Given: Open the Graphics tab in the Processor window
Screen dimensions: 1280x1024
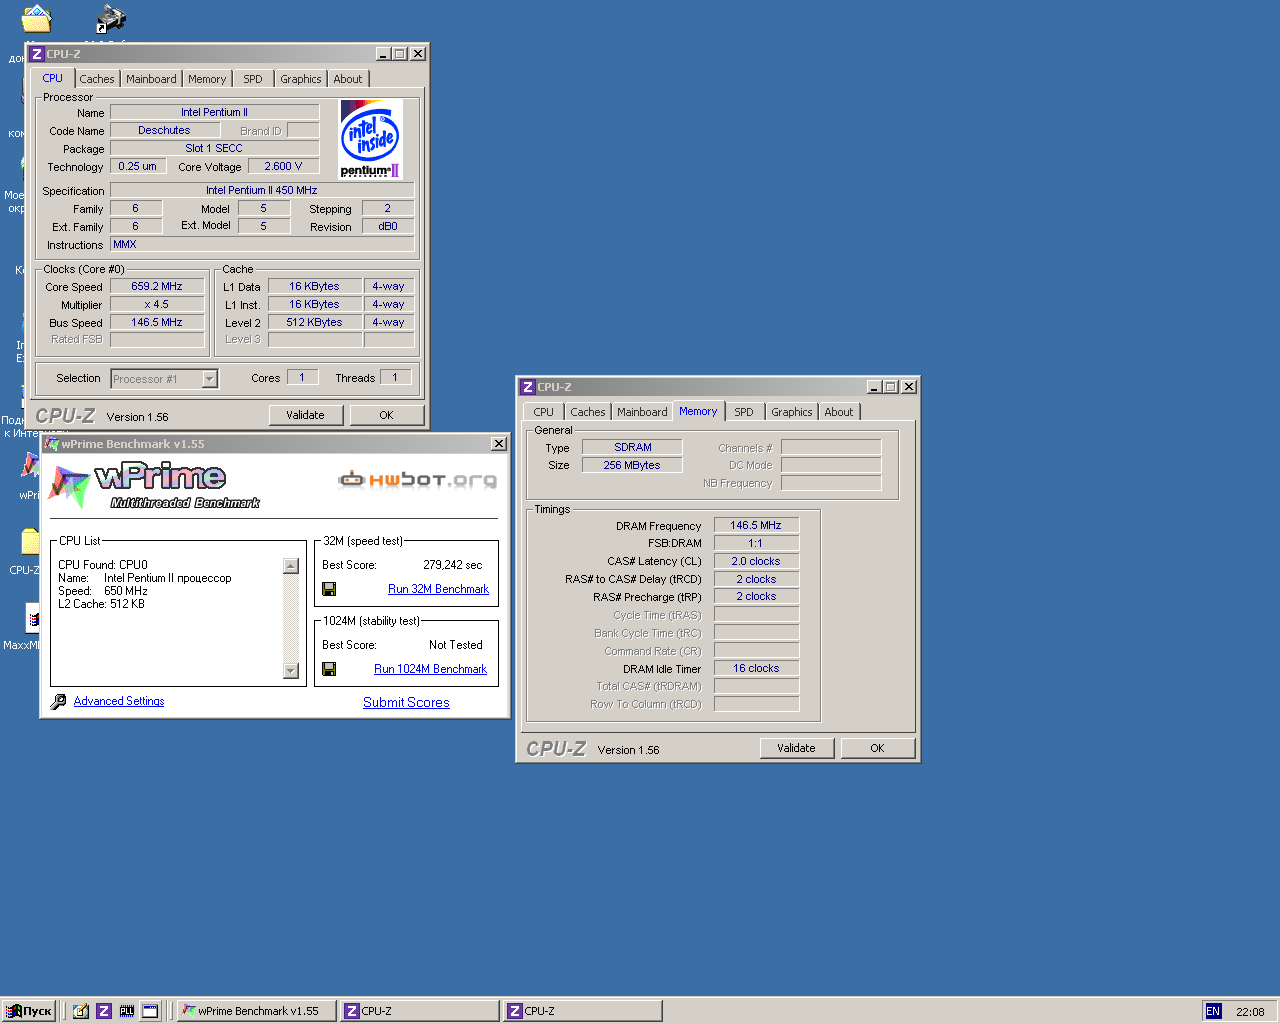Looking at the screenshot, I should click(301, 79).
